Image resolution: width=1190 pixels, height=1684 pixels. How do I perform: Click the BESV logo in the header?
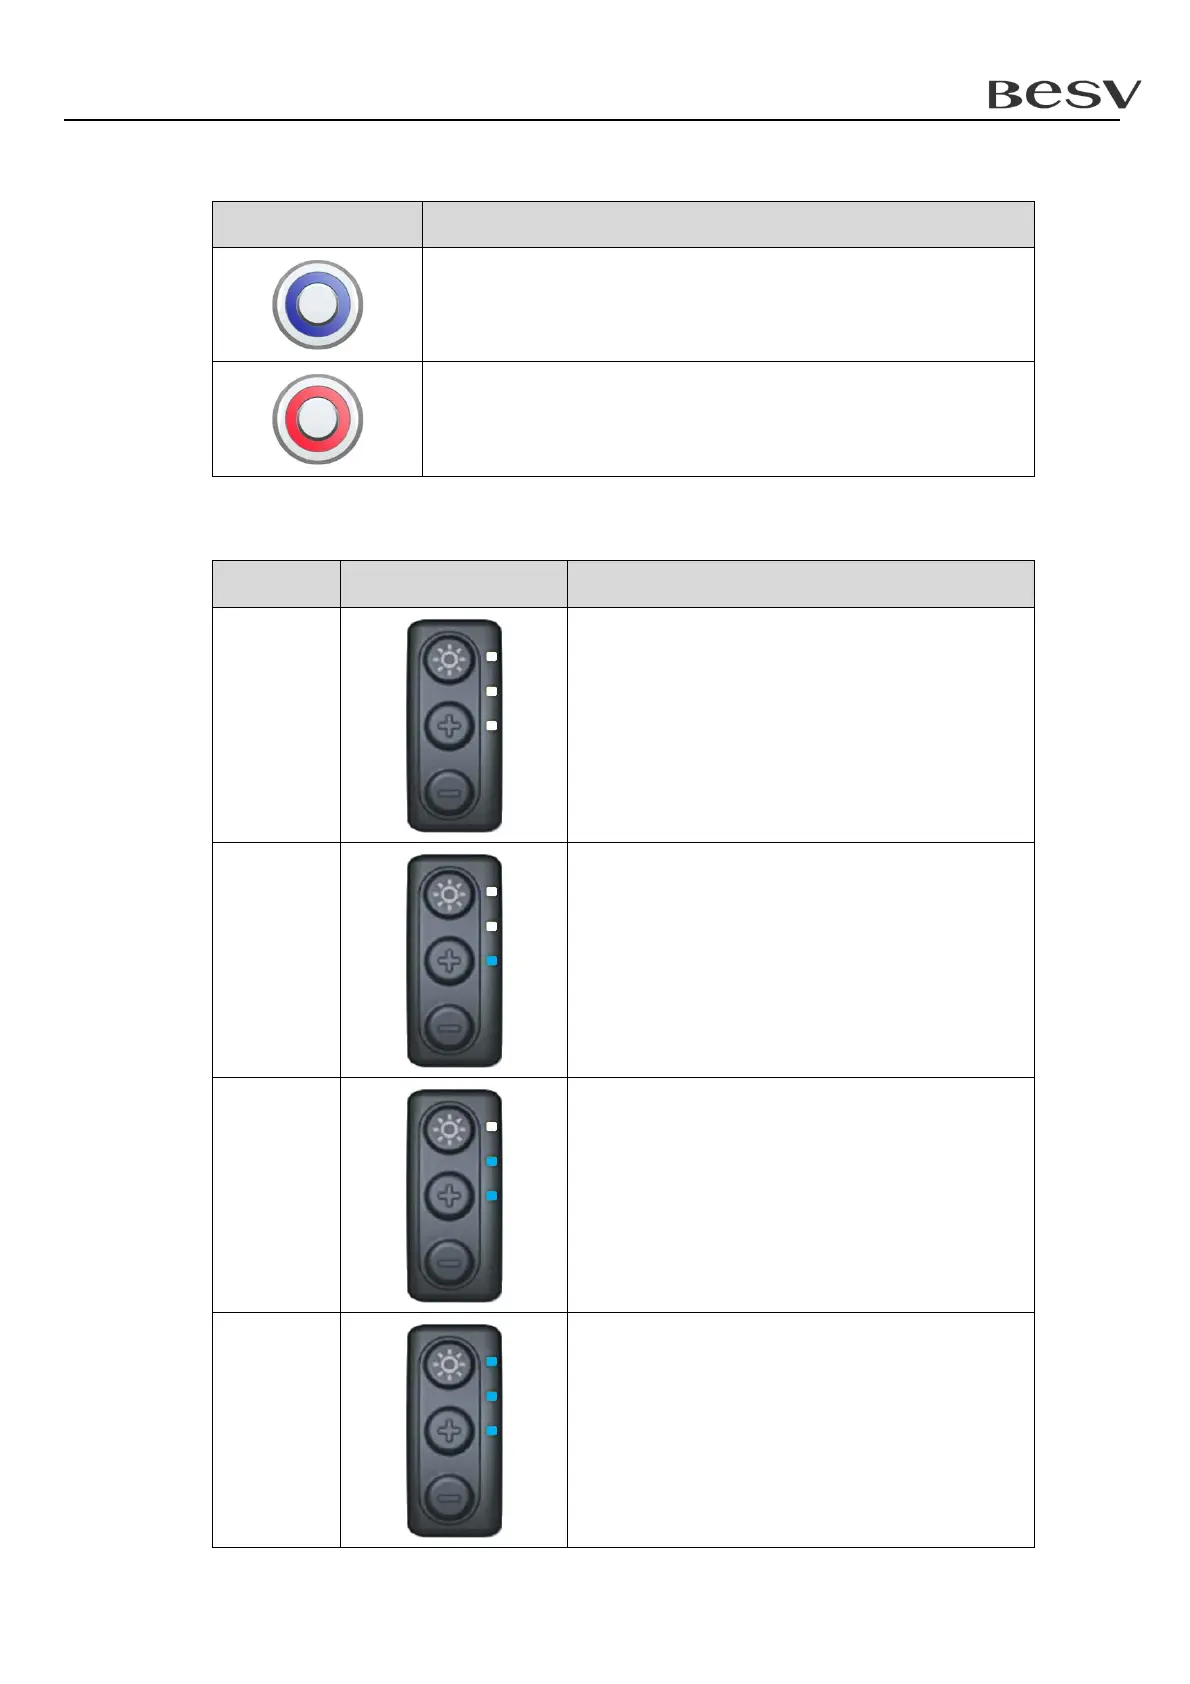click(1063, 95)
